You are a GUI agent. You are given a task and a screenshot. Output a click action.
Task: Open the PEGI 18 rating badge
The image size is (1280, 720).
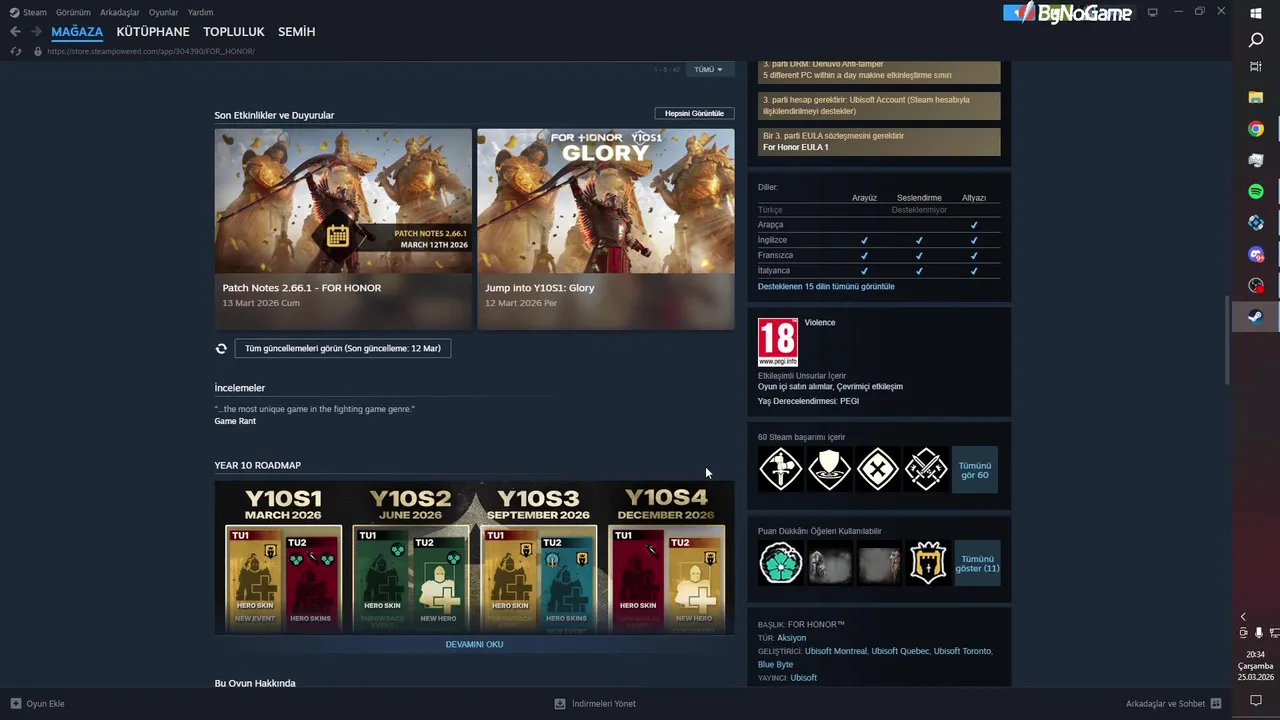(778, 342)
